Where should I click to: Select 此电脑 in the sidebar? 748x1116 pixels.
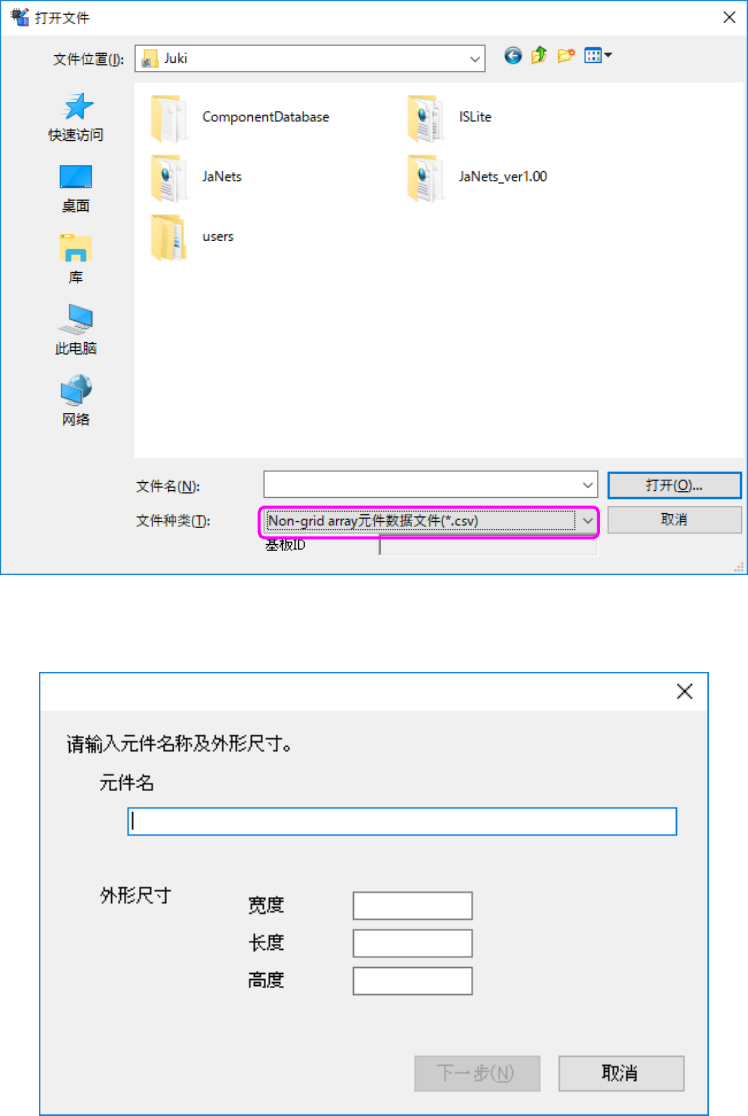tap(75, 330)
